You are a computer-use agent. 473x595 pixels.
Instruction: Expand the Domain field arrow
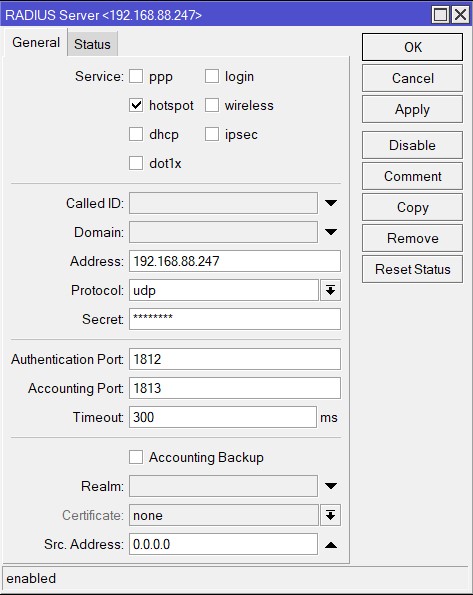(331, 232)
